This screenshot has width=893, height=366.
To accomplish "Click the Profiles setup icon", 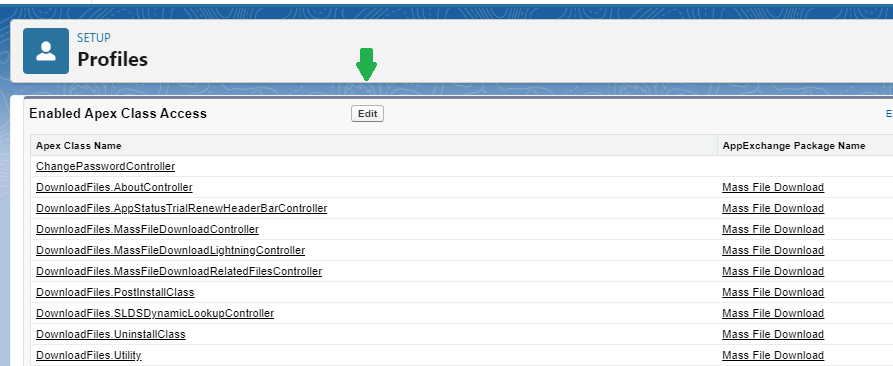I will click(46, 51).
